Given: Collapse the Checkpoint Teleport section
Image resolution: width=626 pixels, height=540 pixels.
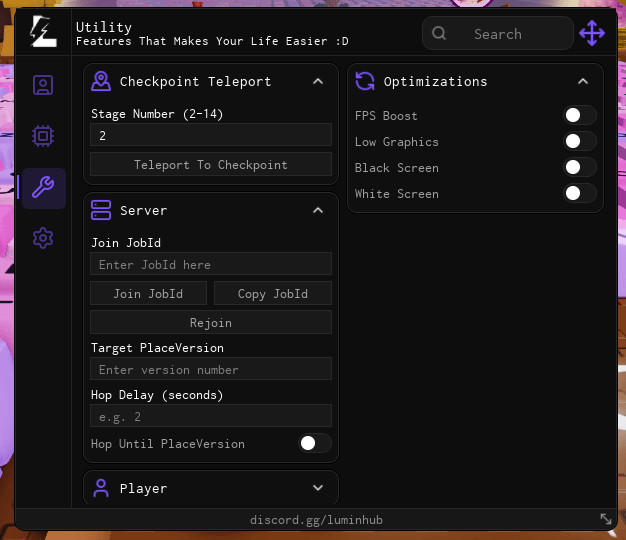Looking at the screenshot, I should pyautogui.click(x=318, y=81).
